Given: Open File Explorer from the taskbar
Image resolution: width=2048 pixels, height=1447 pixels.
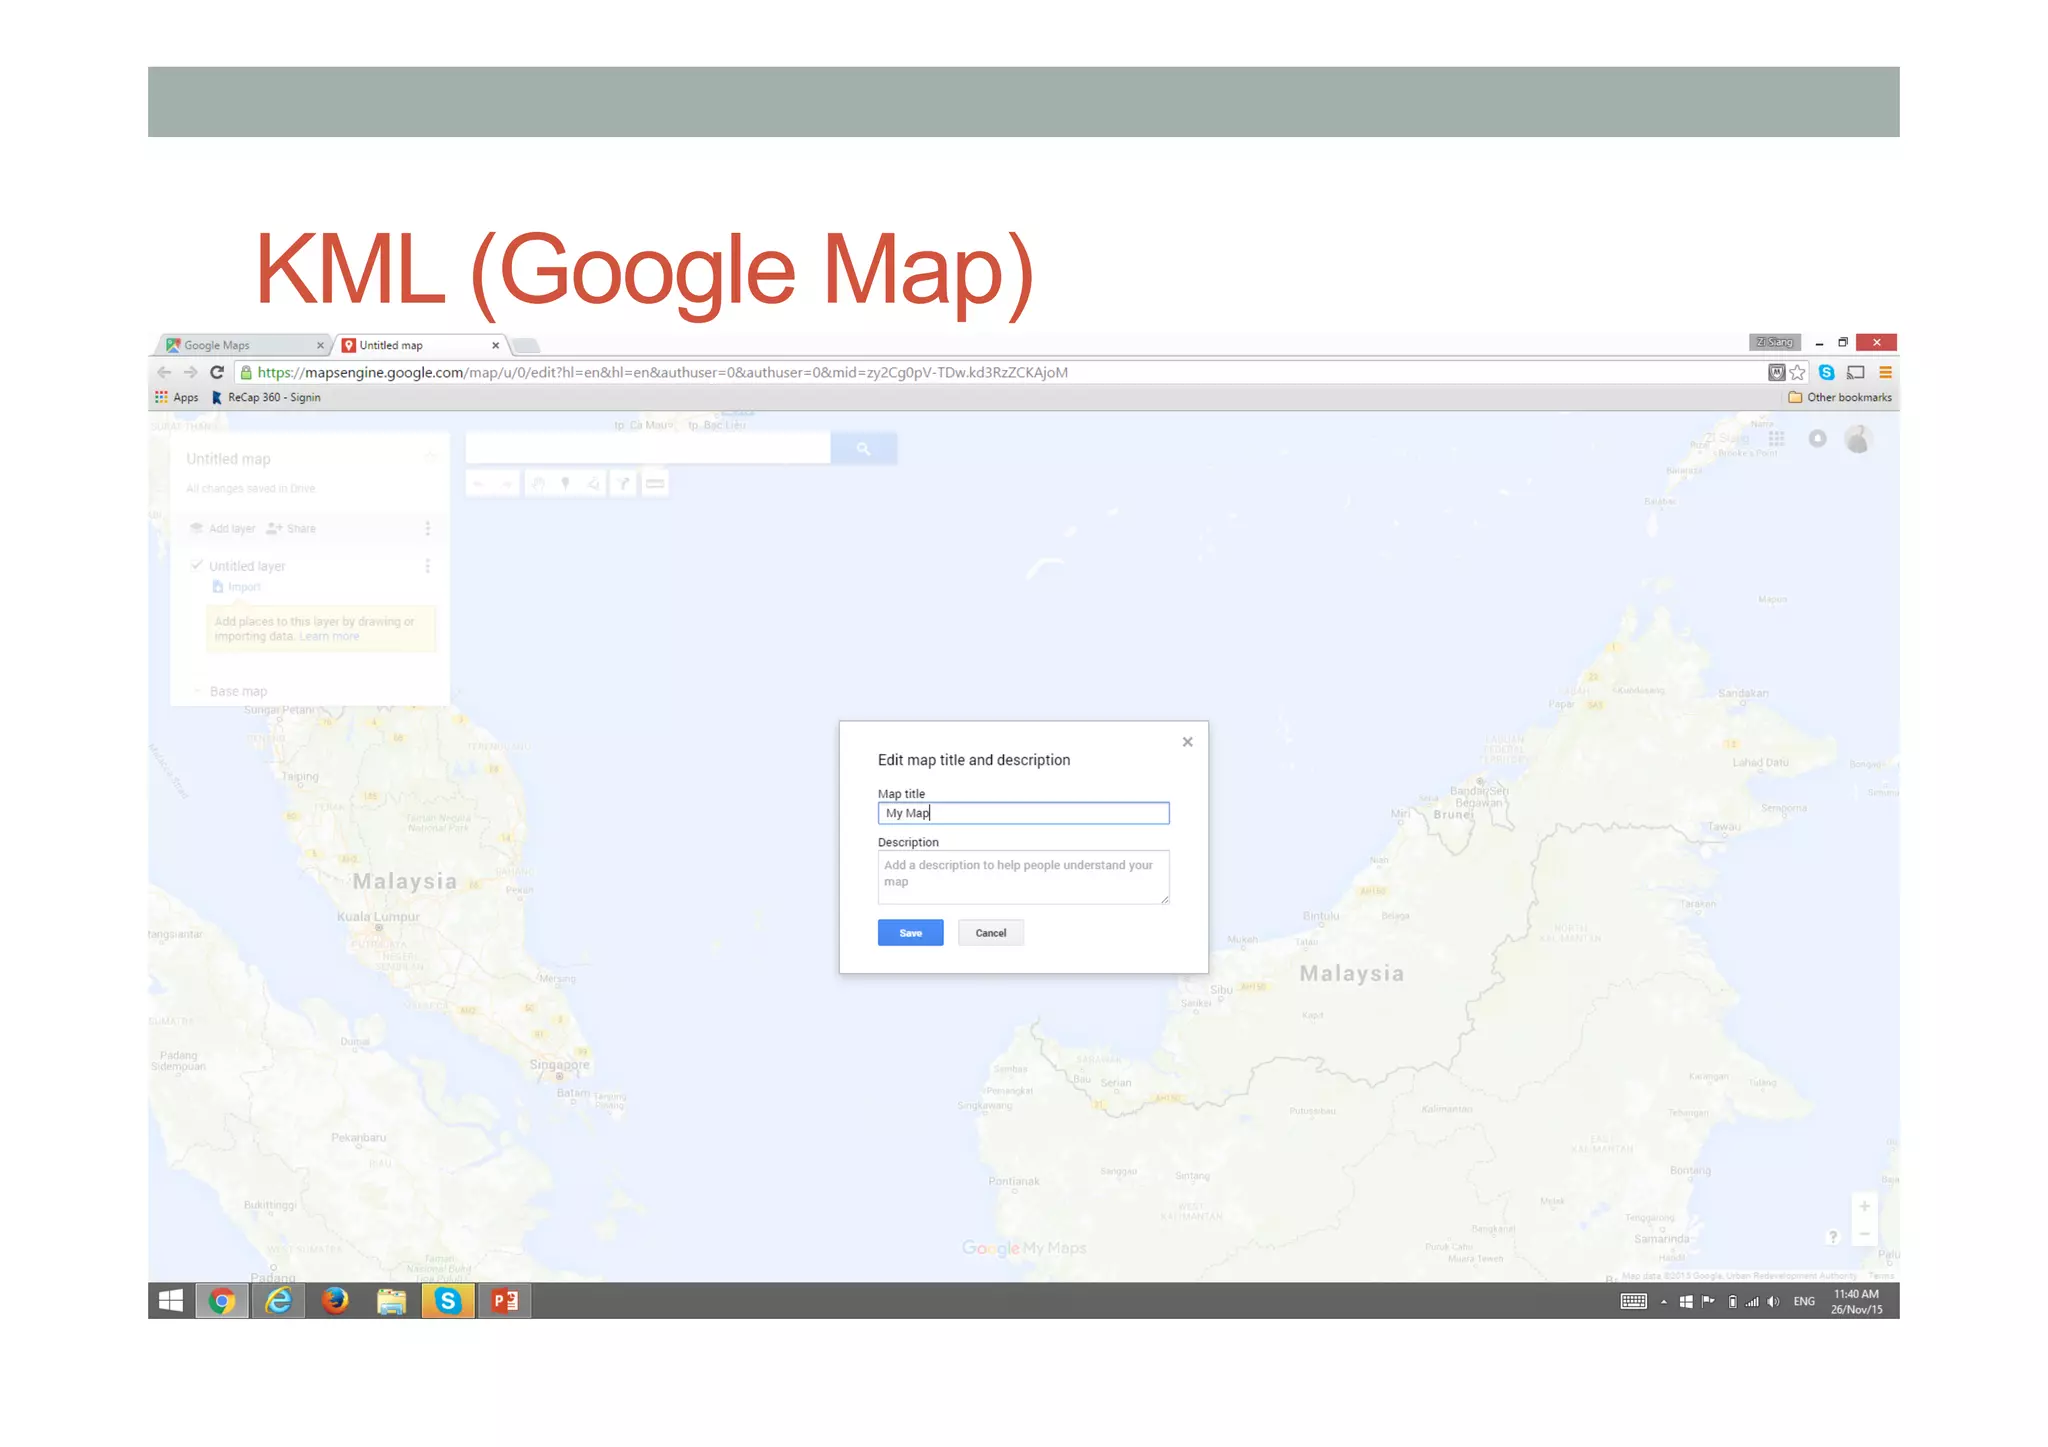Looking at the screenshot, I should click(391, 1301).
